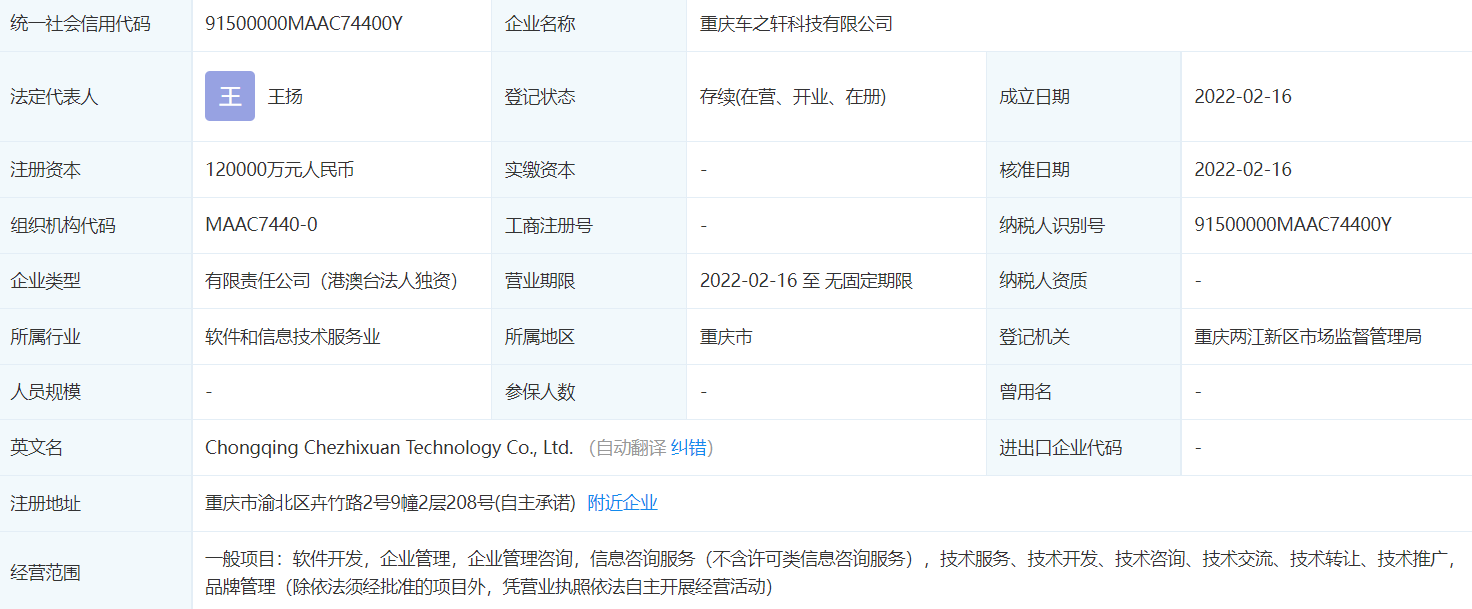Click the 人员规模 label

click(45, 392)
